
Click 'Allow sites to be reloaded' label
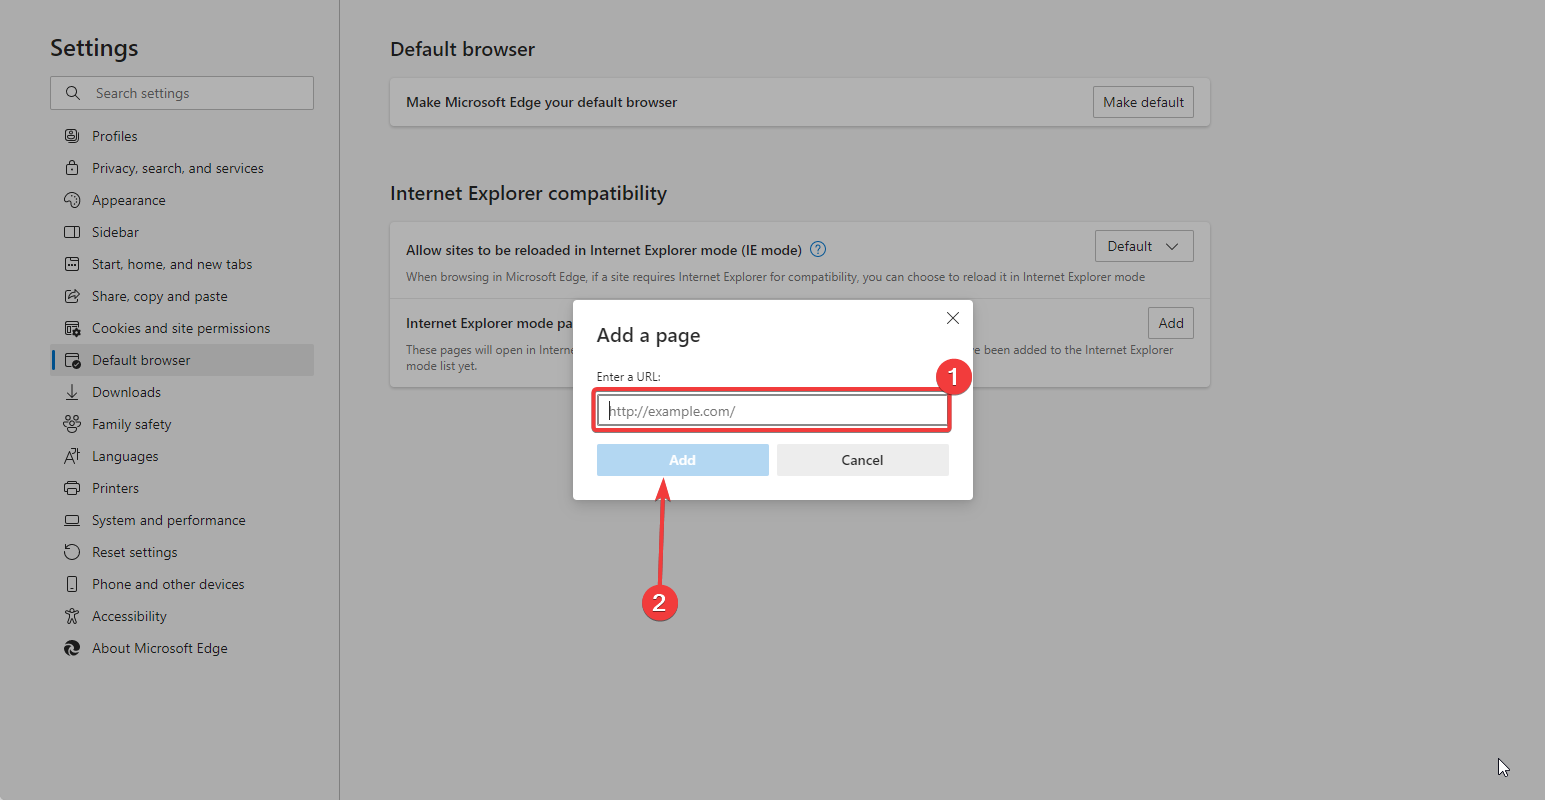604,250
